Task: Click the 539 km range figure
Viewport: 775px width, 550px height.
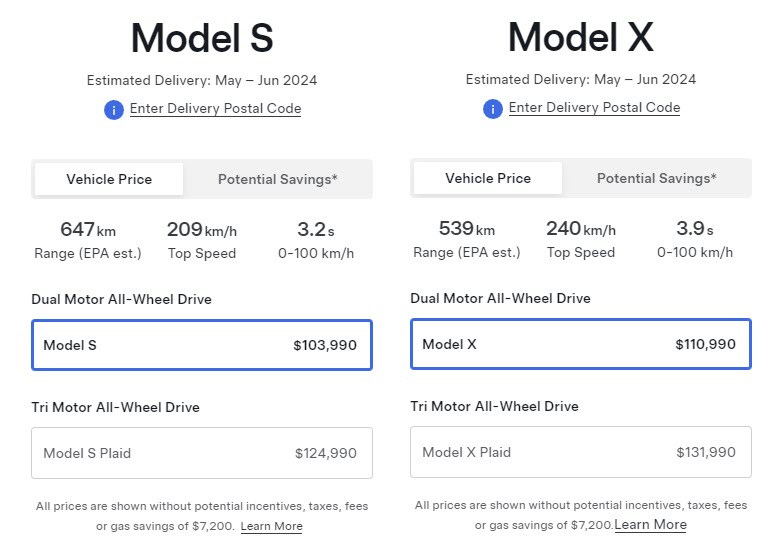Action: [467, 229]
